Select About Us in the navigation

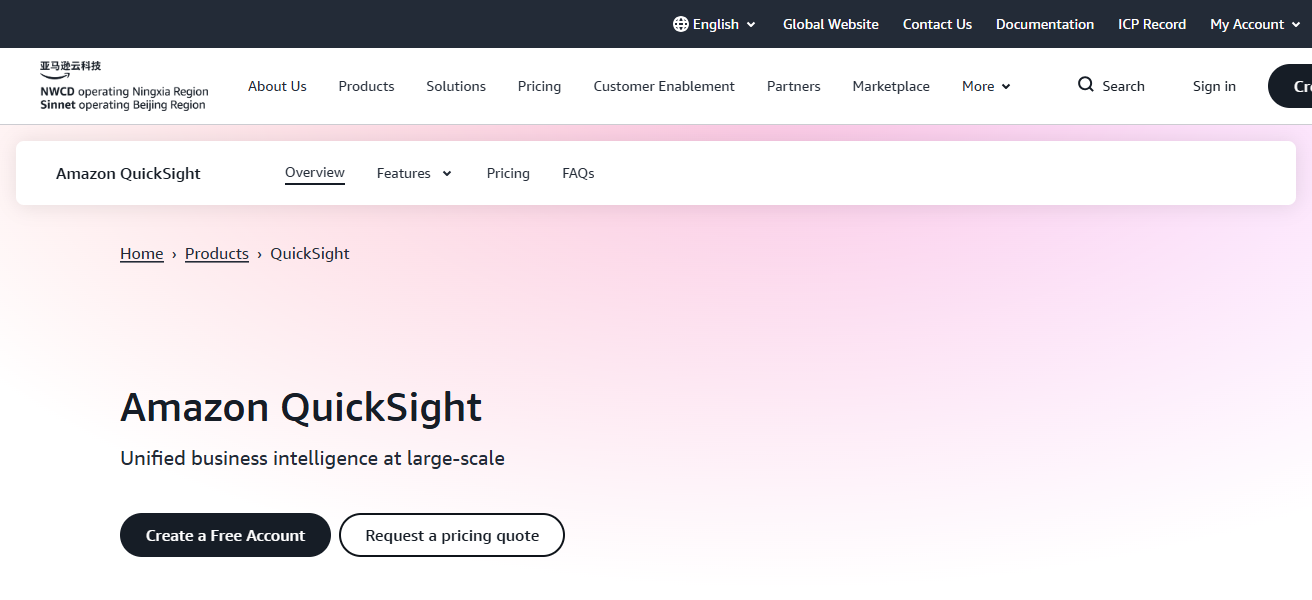coord(277,86)
